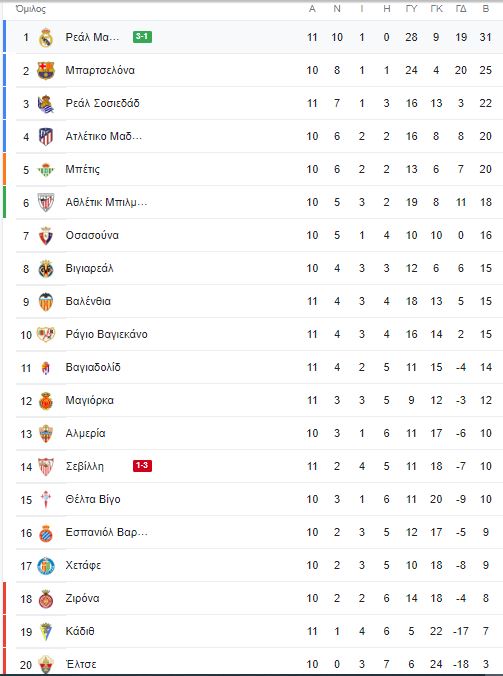Image resolution: width=503 pixels, height=676 pixels.
Task: Click the Θέλτα Βίγο team name
Action: 93,499
